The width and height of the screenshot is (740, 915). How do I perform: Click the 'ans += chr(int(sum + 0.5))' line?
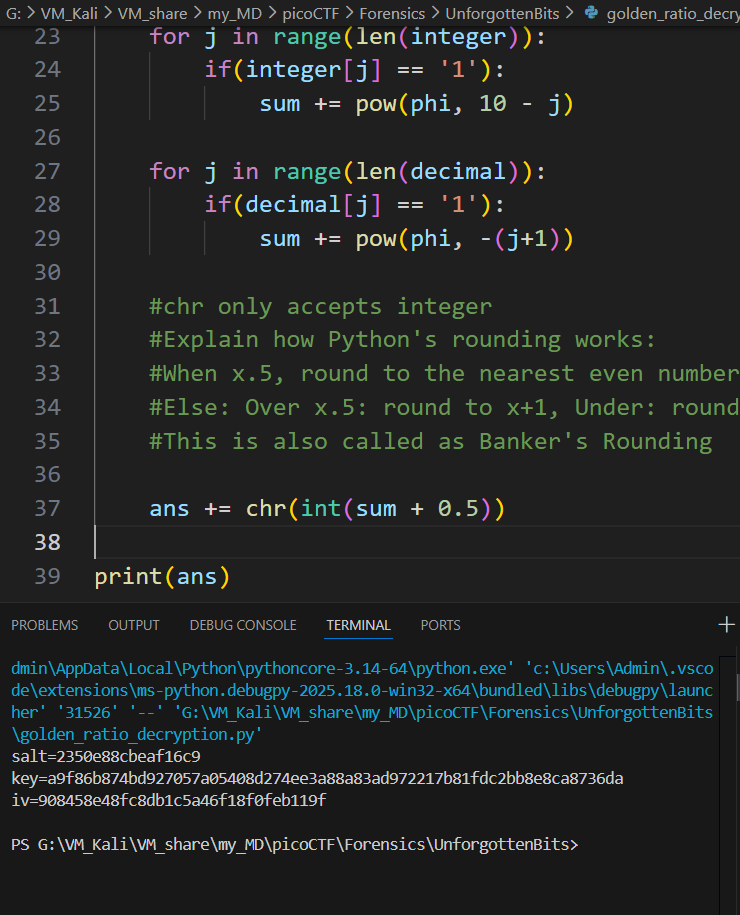[327, 508]
